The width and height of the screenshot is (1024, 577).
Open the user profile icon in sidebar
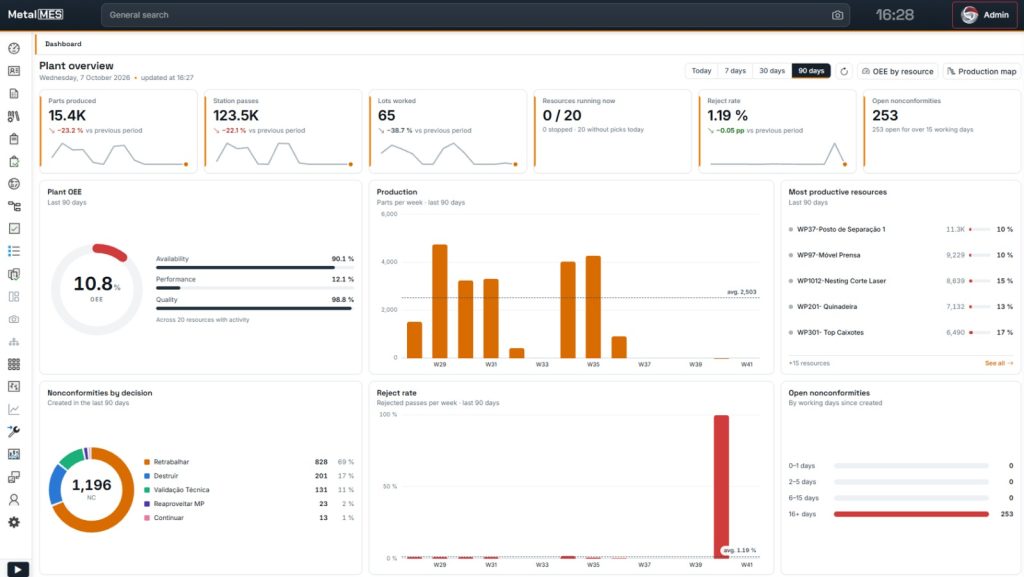[x=14, y=499]
